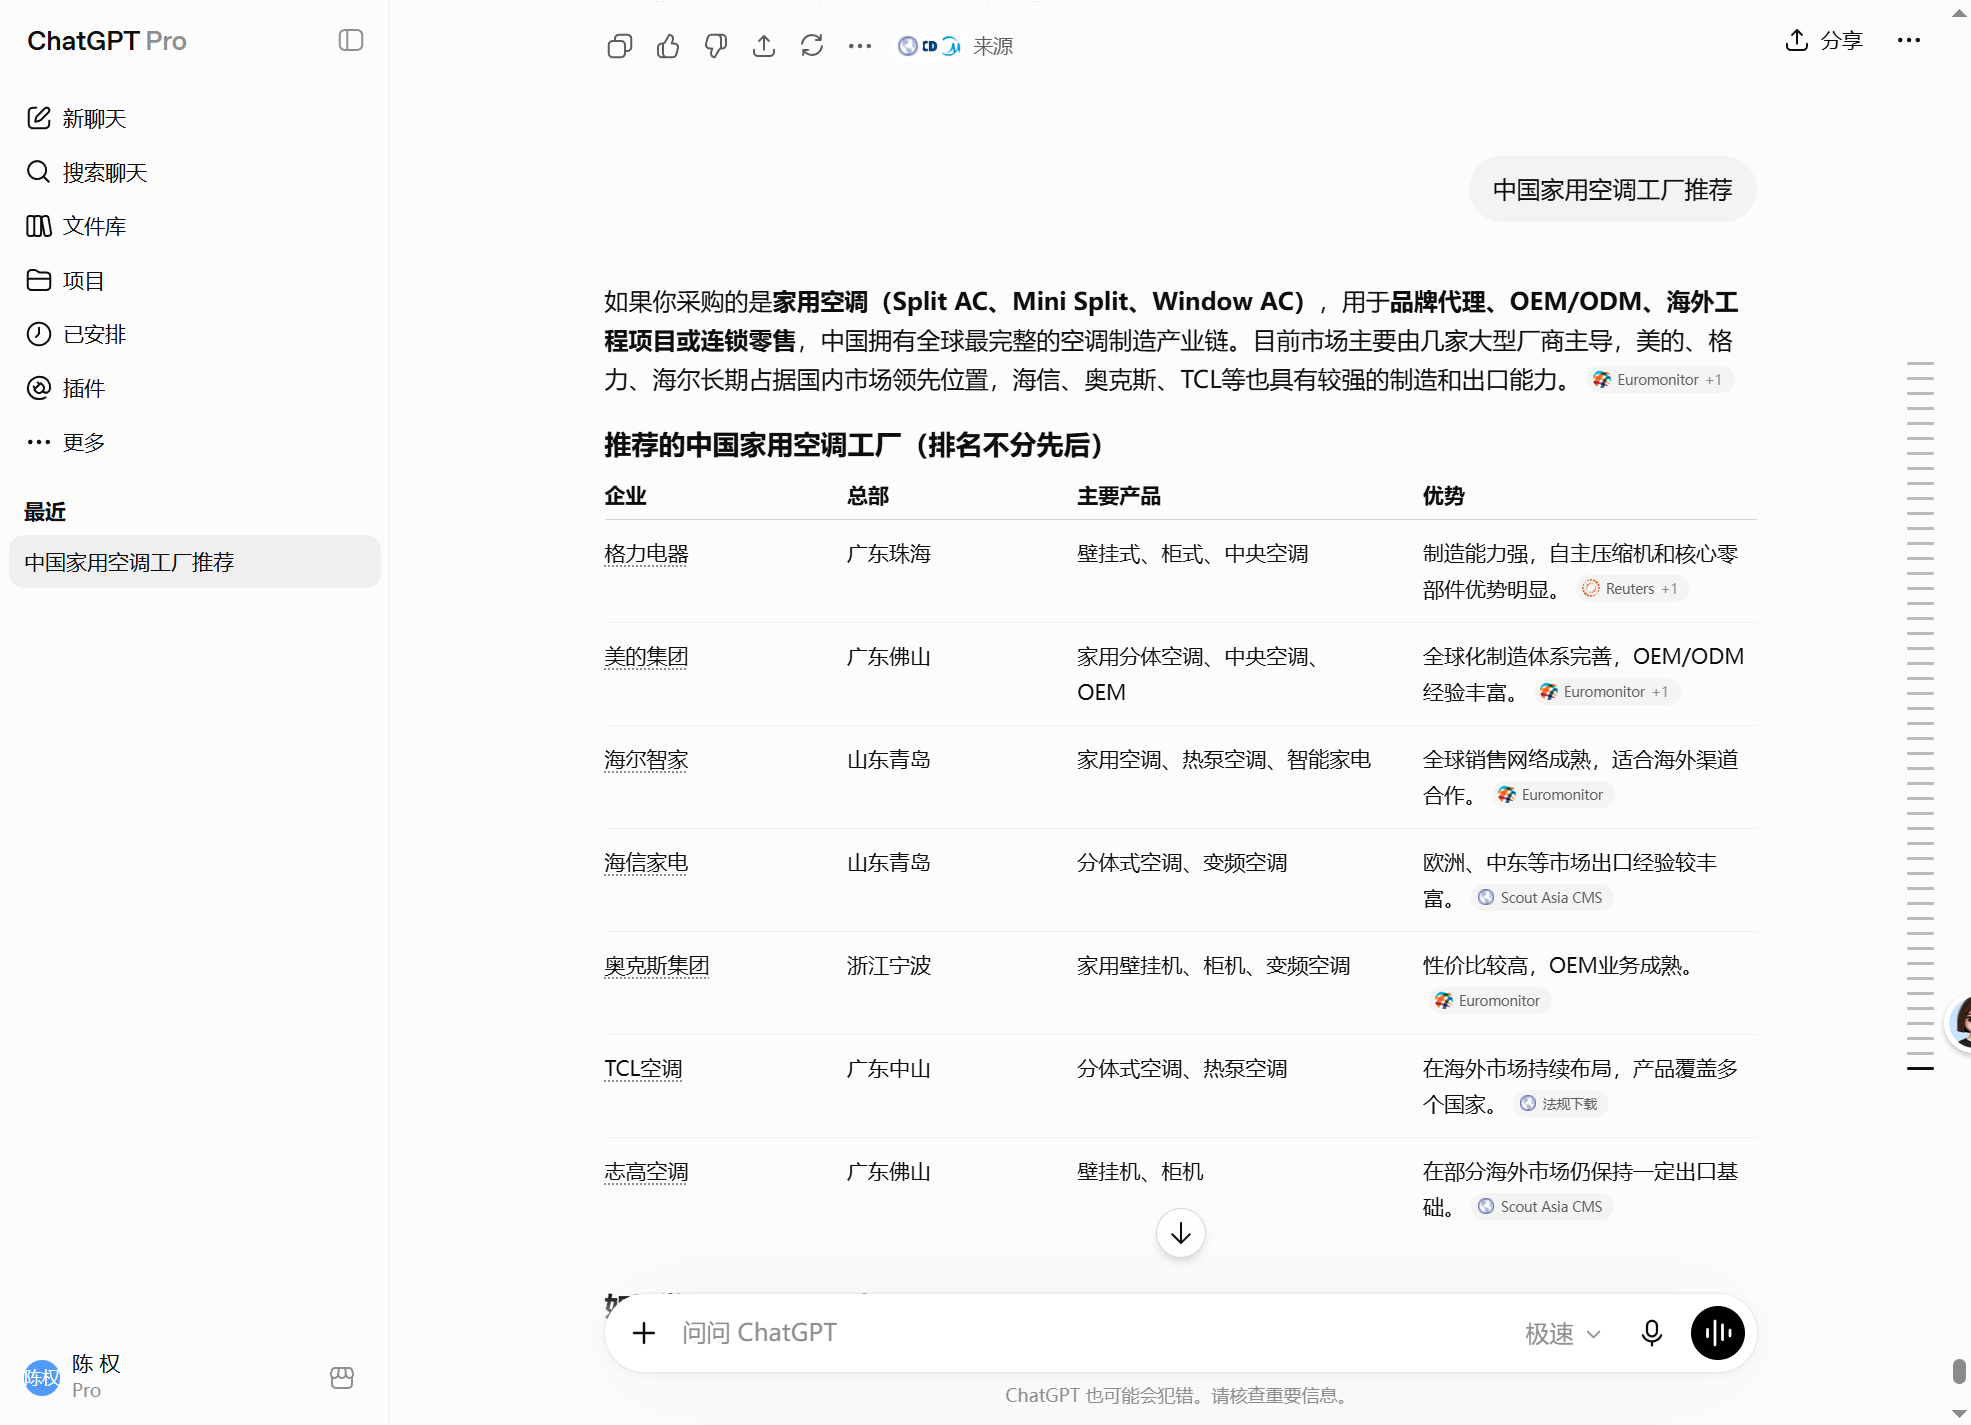Regenerate the response with the refresh icon
Screen dimensions: 1971x1425
(812, 46)
